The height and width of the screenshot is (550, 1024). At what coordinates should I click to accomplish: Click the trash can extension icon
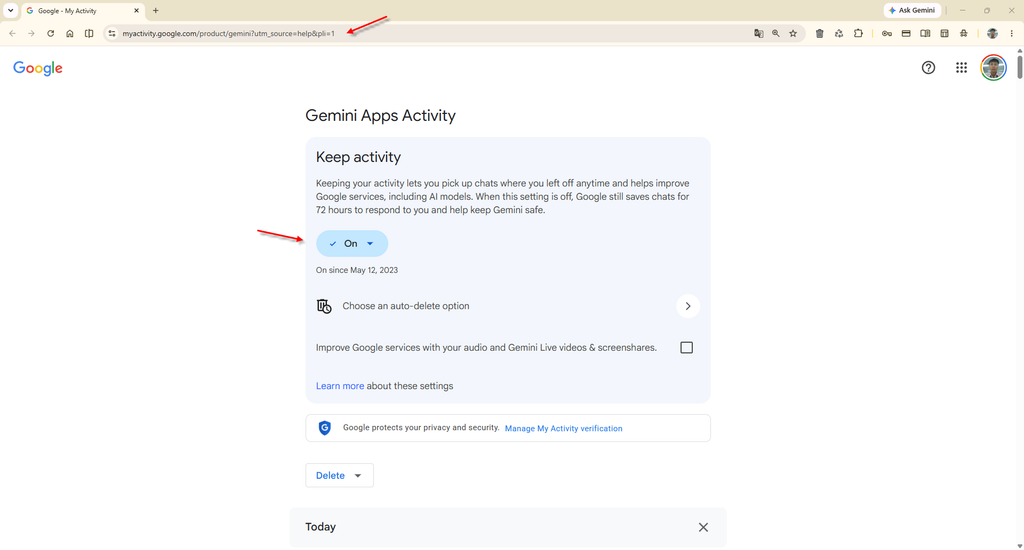(x=820, y=33)
